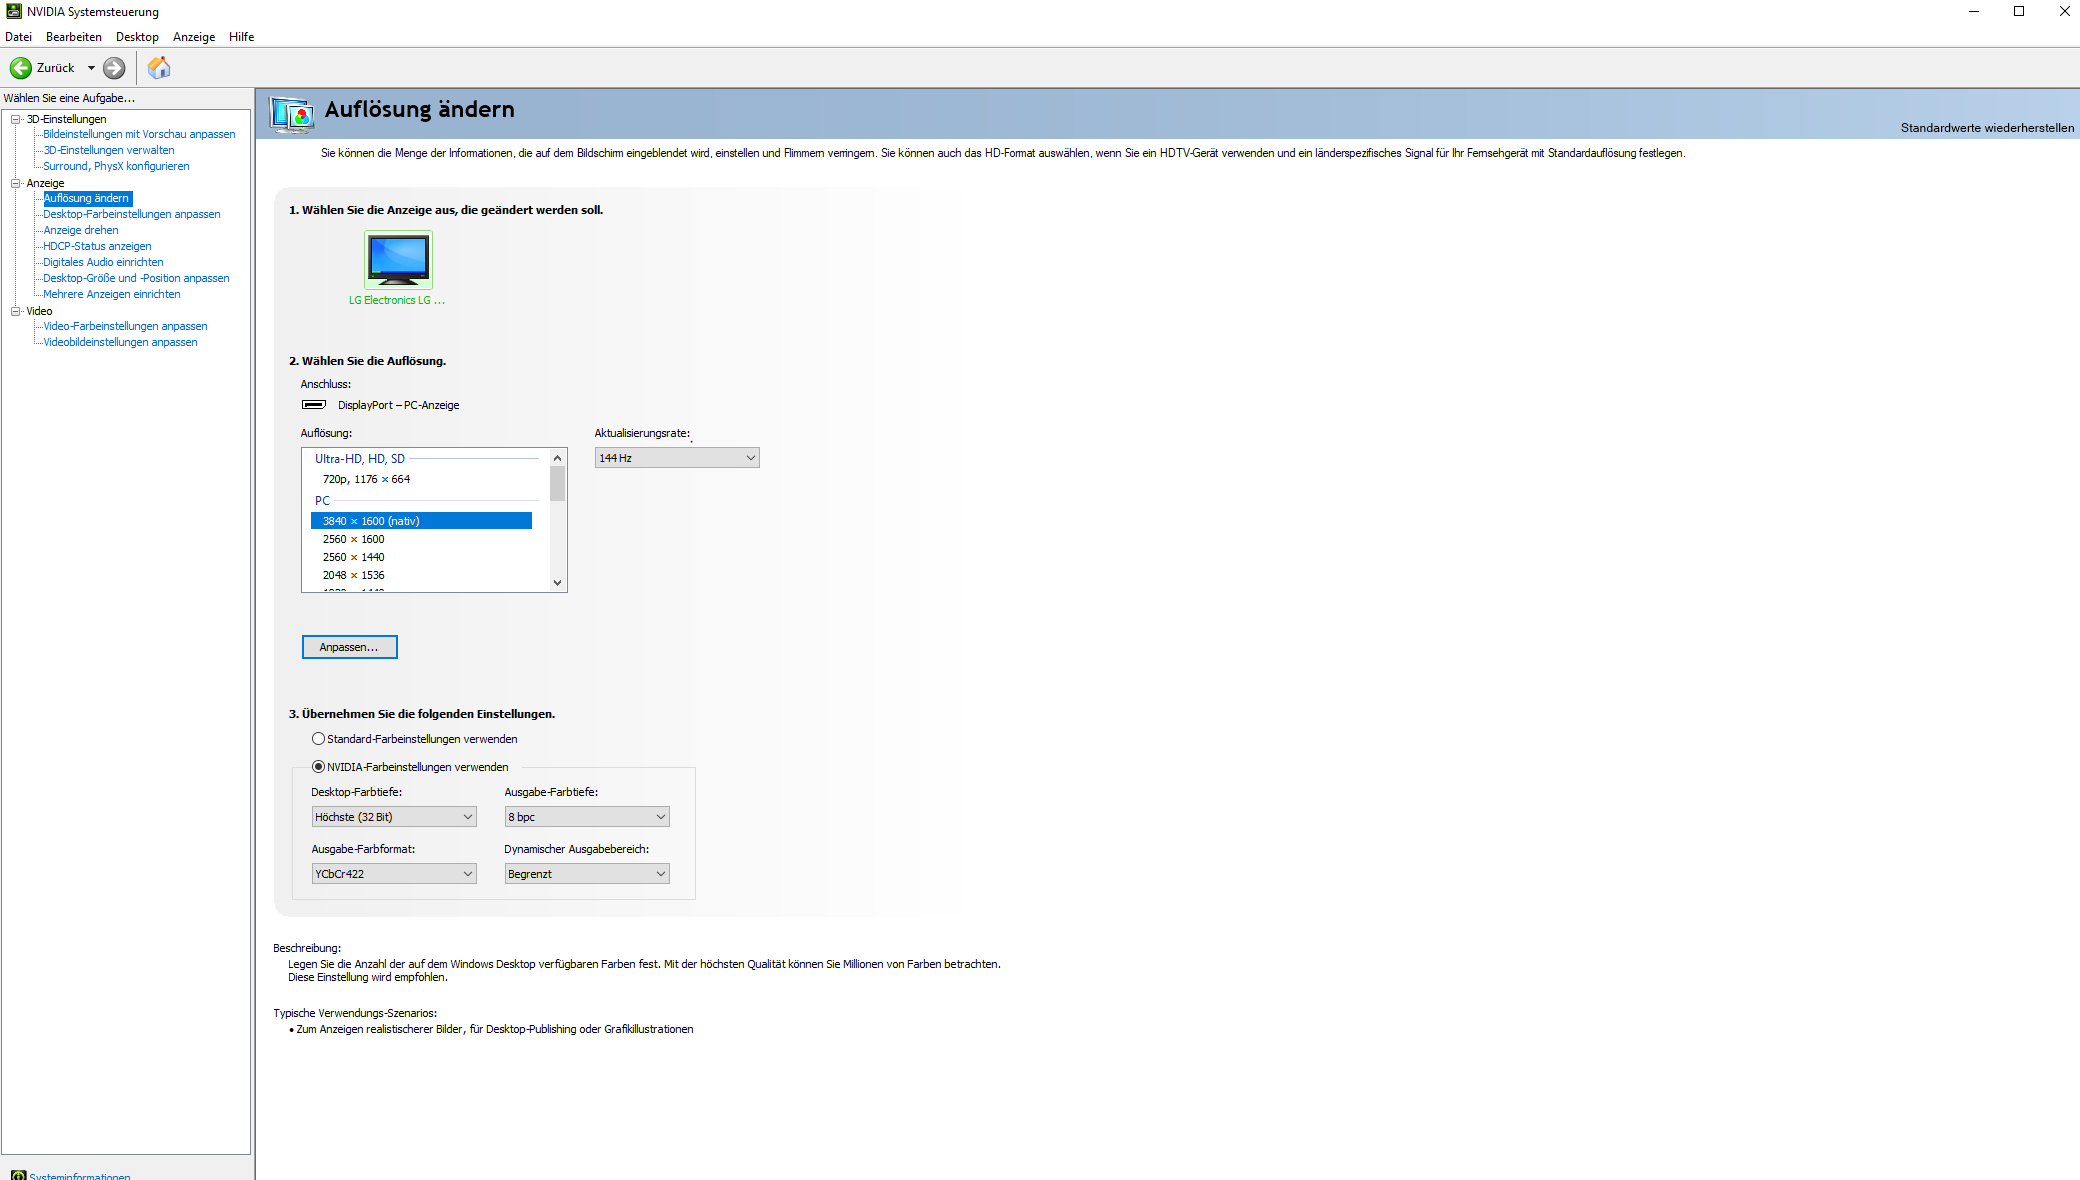Click the green Zurück back arrow icon
This screenshot has height=1180, width=2080.
[x=20, y=68]
